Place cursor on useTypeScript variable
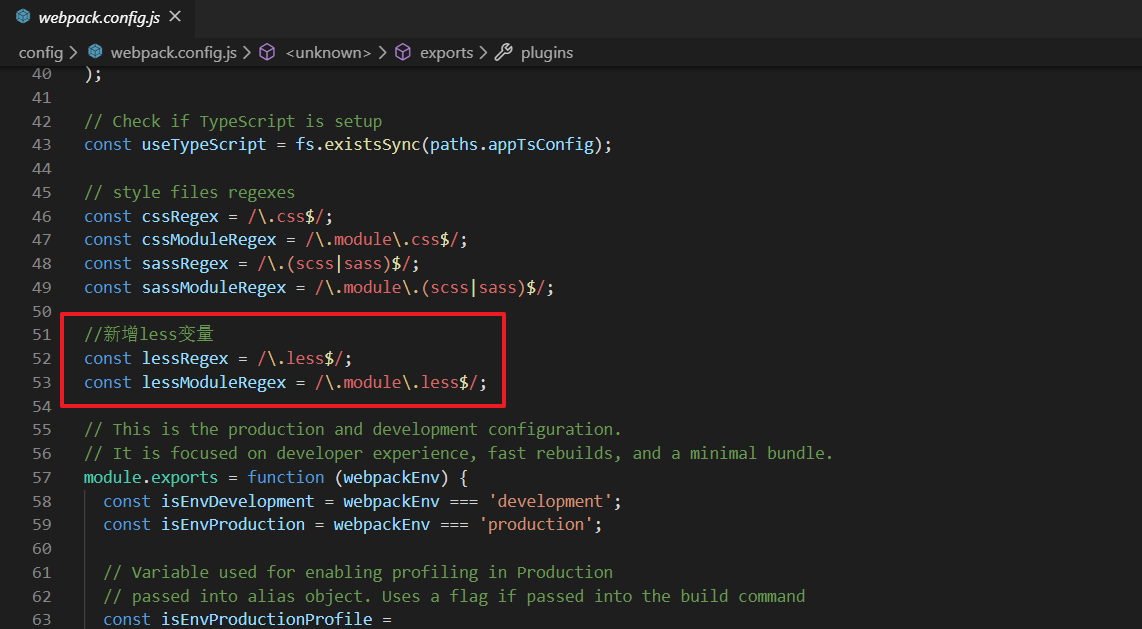This screenshot has width=1142, height=629. click(x=204, y=144)
